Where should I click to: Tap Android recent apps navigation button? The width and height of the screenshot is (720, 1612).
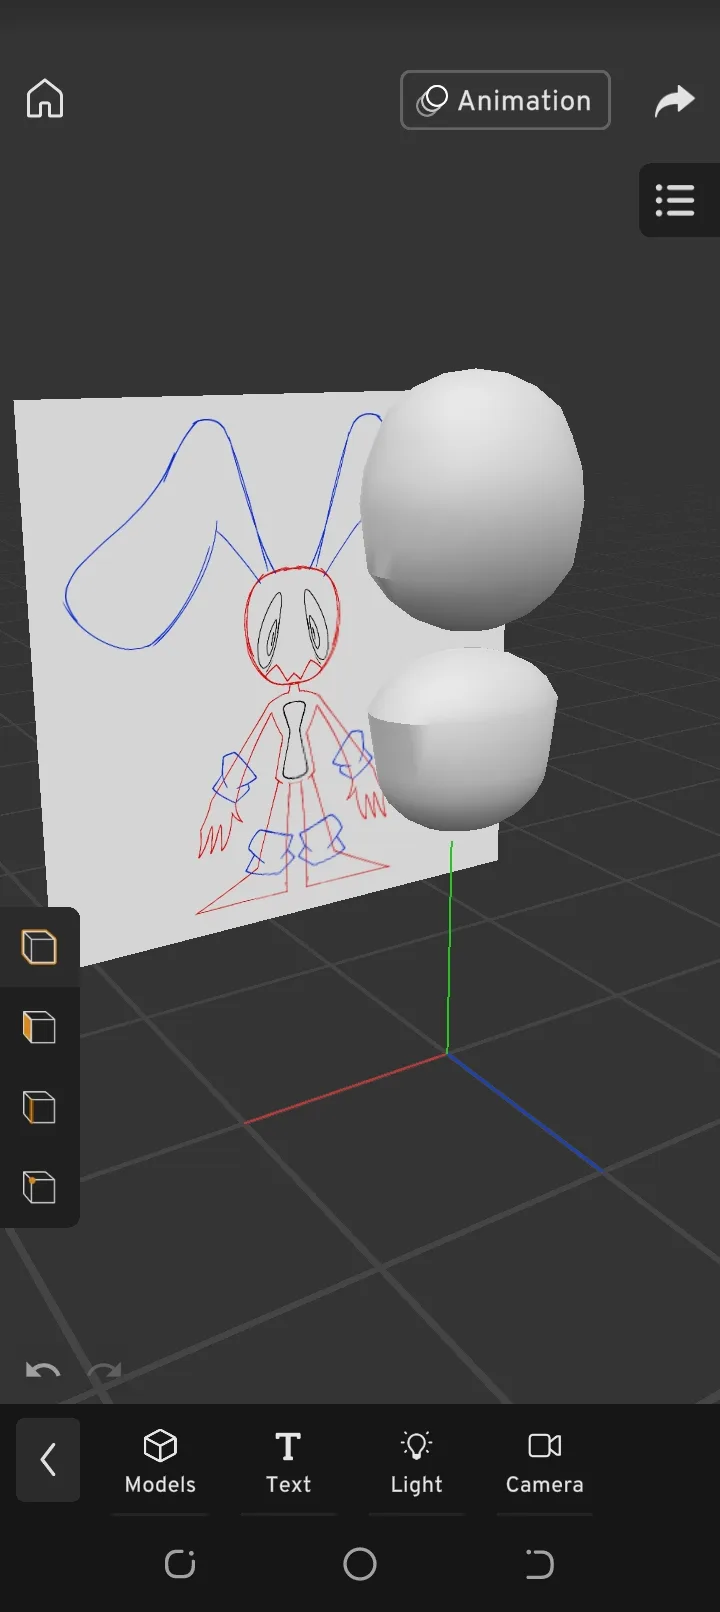[180, 1564]
